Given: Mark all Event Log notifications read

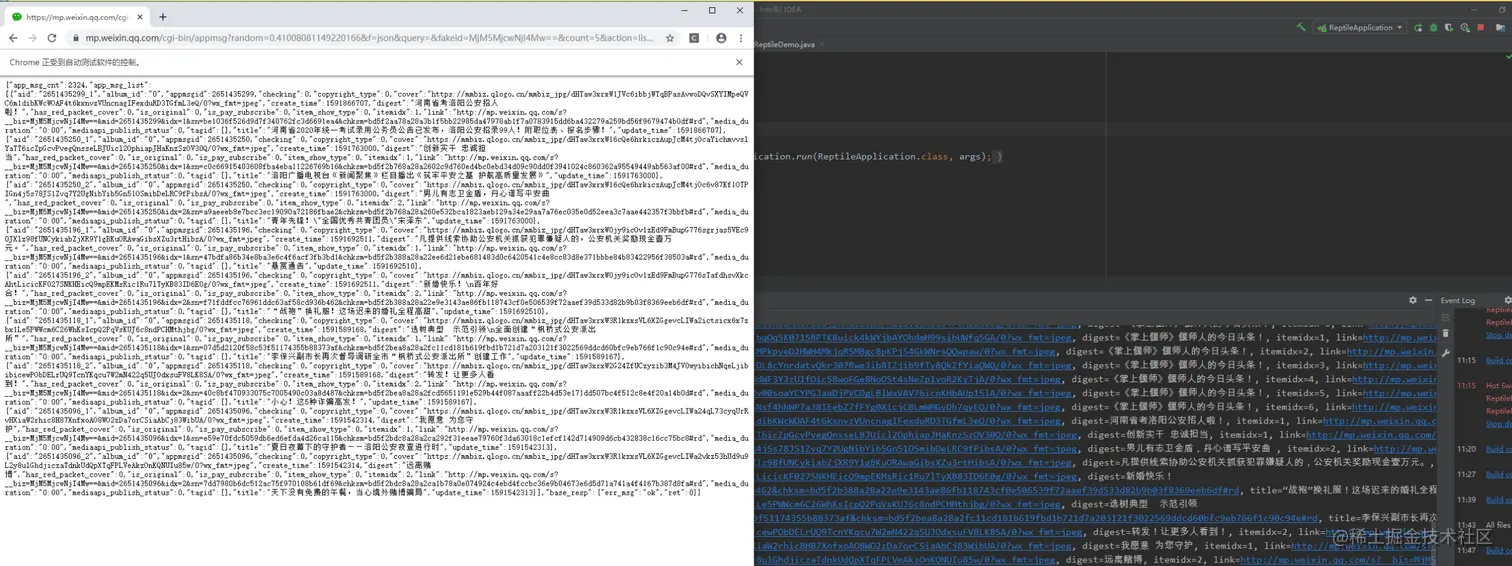Looking at the screenshot, I should 1446,317.
